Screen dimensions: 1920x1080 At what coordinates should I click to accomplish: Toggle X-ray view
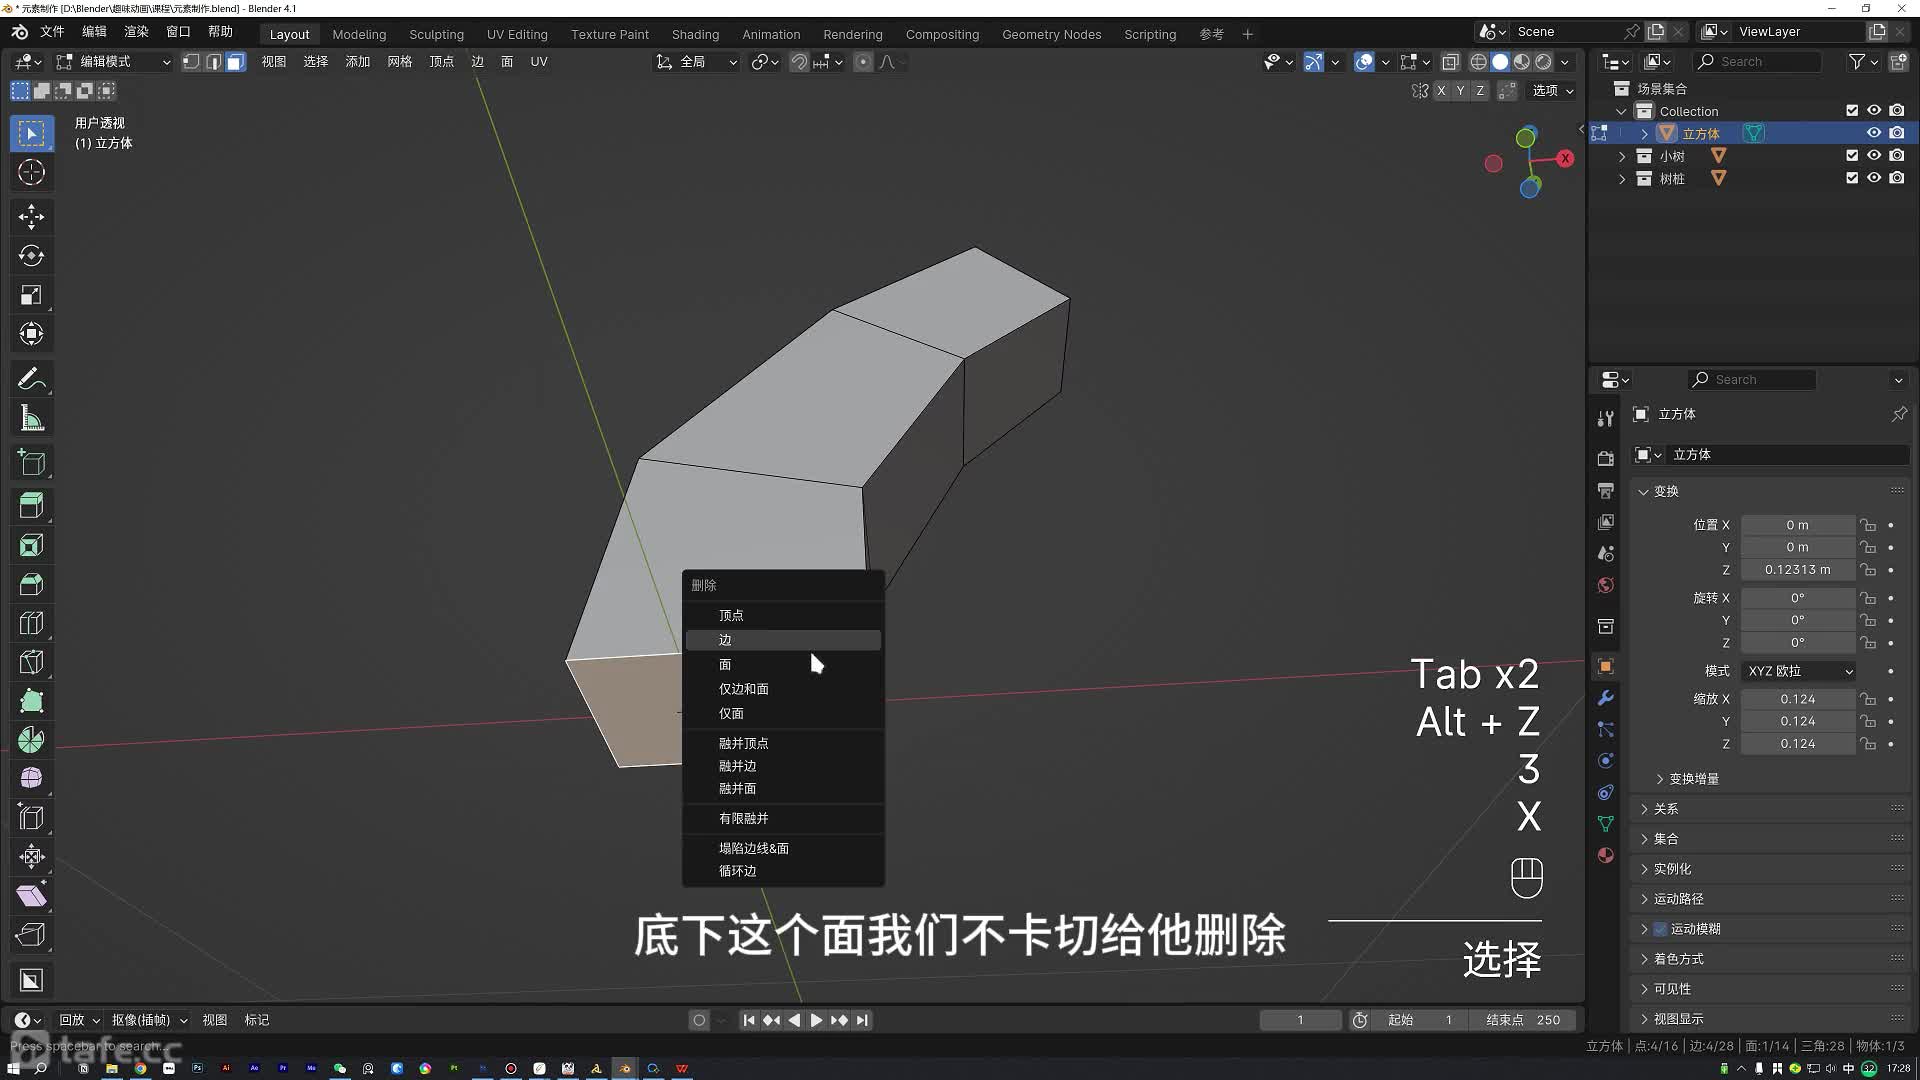point(1450,62)
